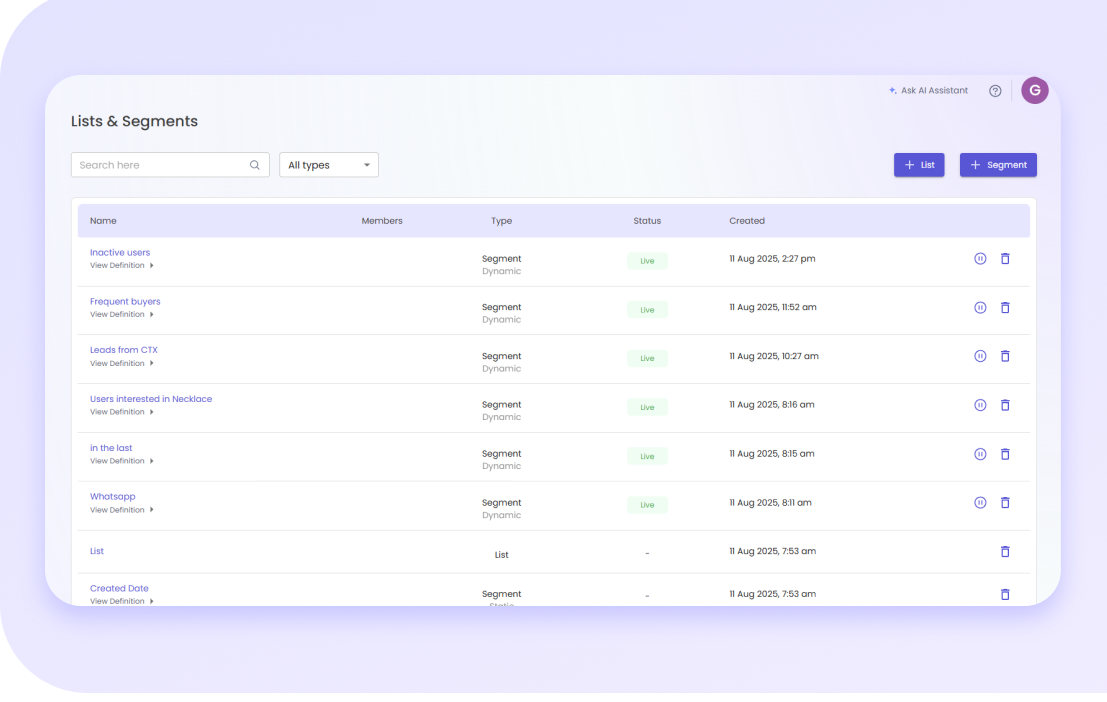Delete the Created Date segment
Viewport: 1107px width, 702px height.
pos(1005,594)
